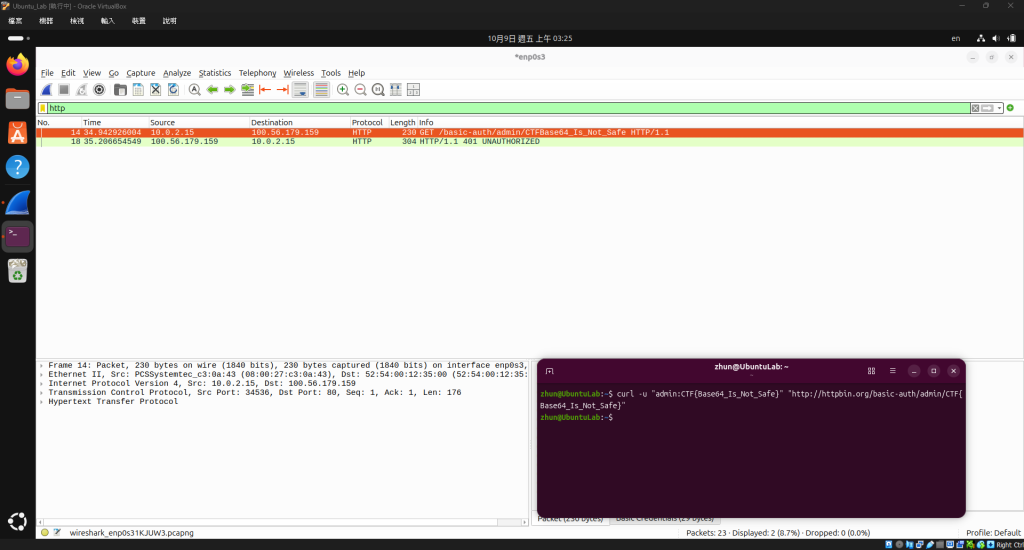The width and height of the screenshot is (1024, 550).
Task: Click horizontal scrollbar in details pane
Action: tap(282, 523)
